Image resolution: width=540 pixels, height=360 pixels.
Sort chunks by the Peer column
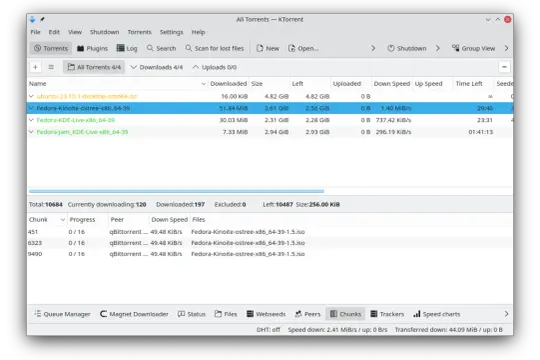(x=128, y=219)
